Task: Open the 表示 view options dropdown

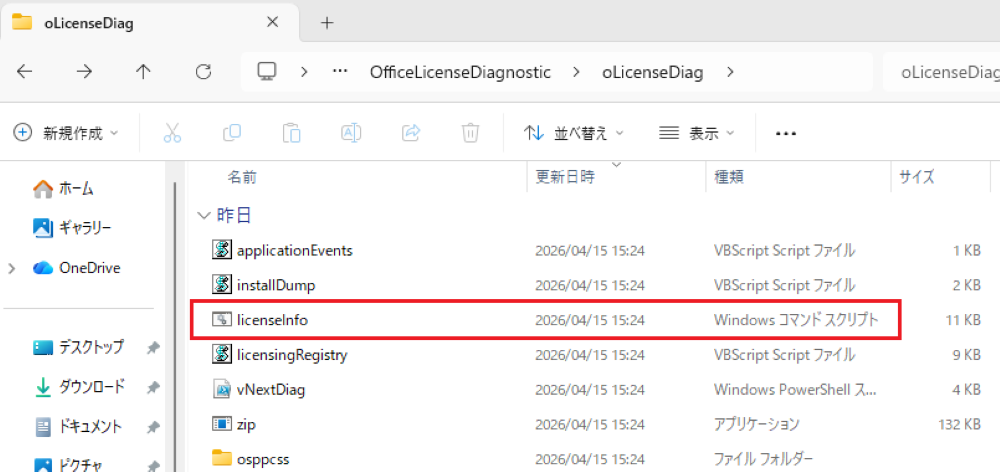Action: pos(698,133)
